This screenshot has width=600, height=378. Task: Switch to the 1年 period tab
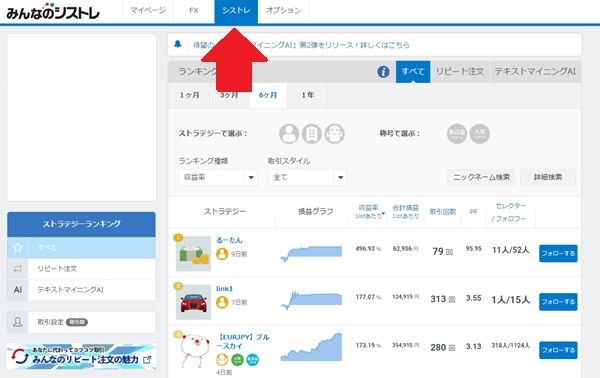[x=308, y=95]
